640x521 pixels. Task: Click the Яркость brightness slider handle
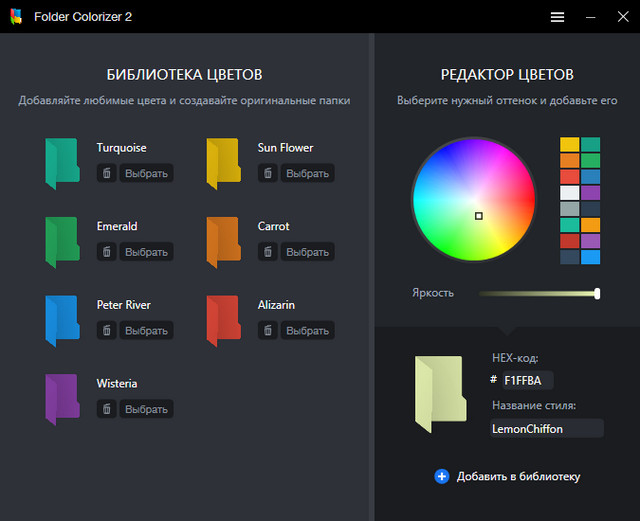pos(597,293)
